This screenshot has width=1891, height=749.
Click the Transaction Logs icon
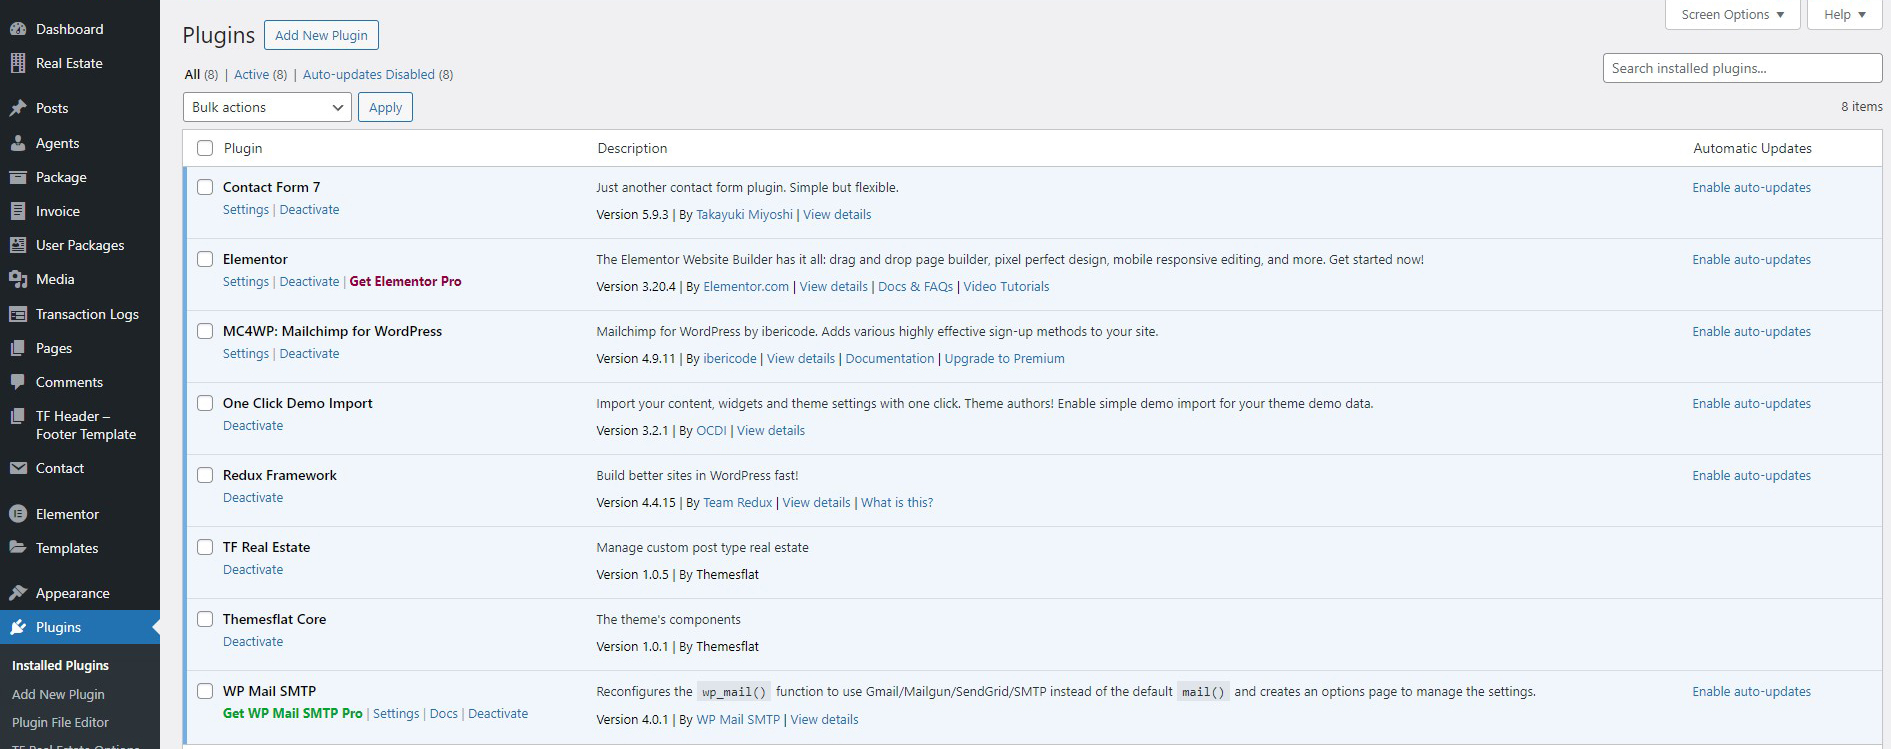click(17, 314)
